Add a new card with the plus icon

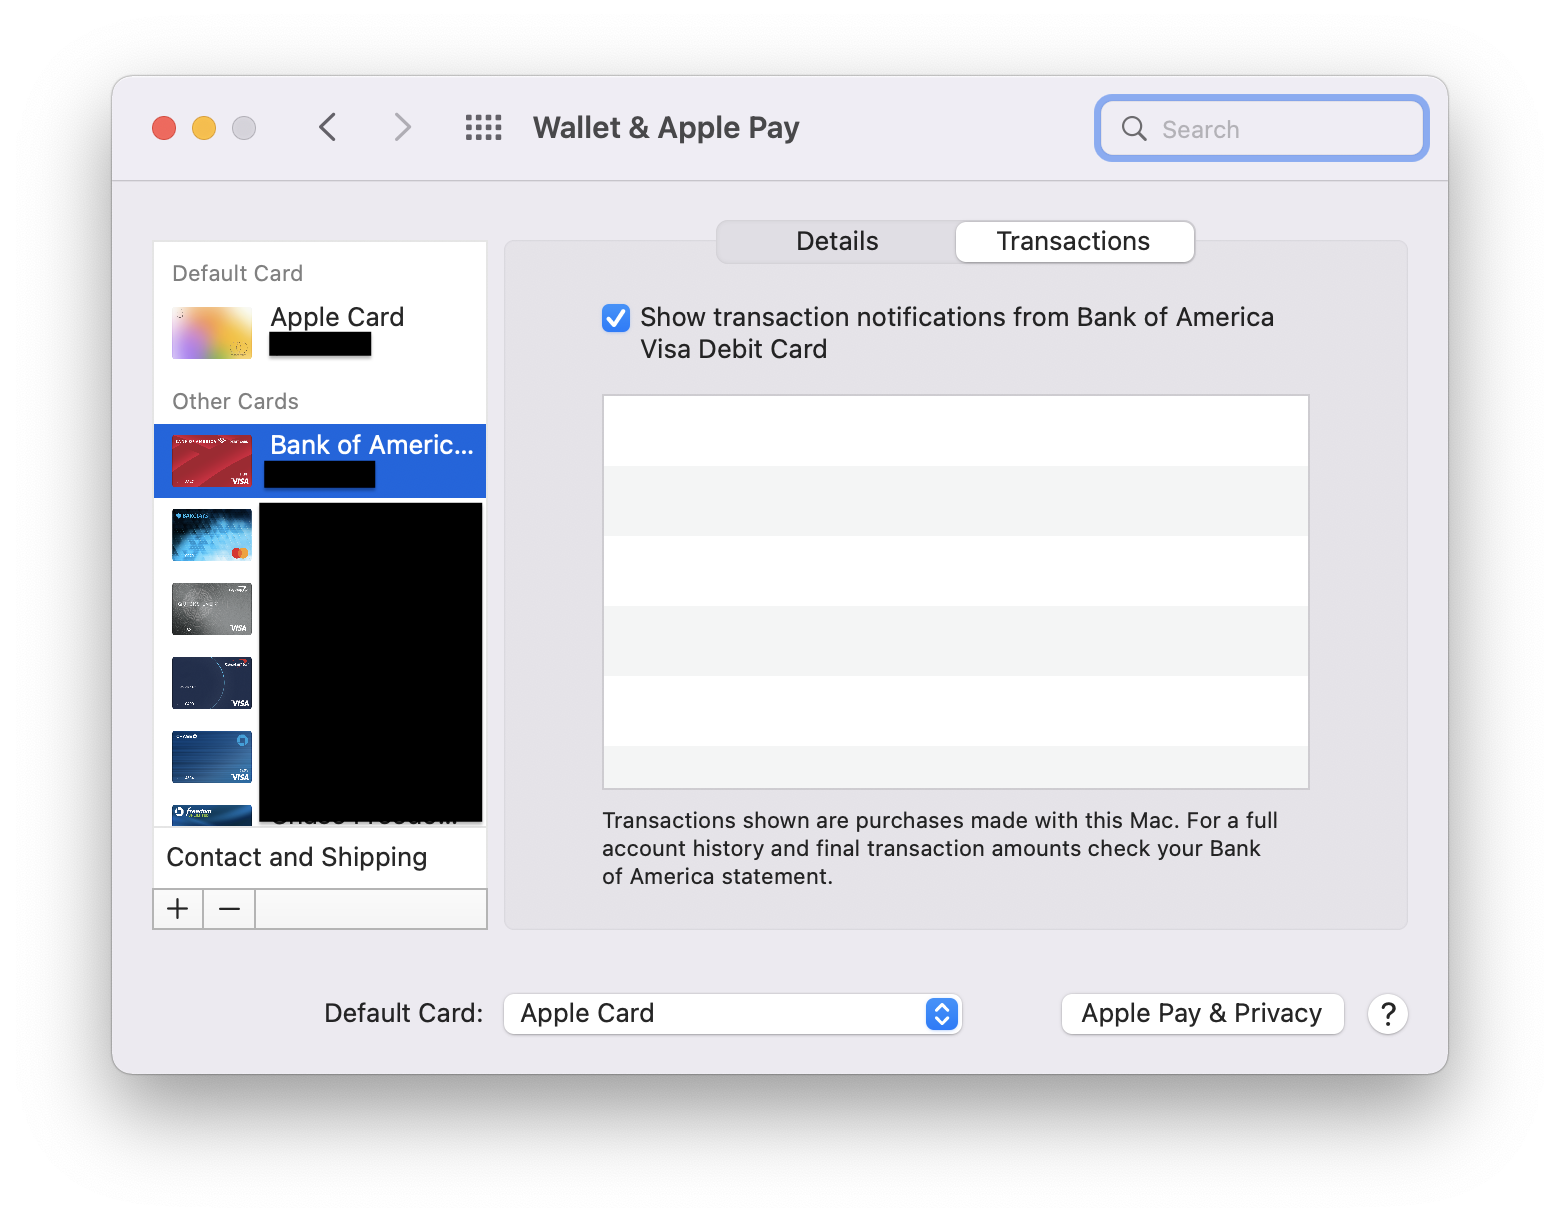coord(177,908)
